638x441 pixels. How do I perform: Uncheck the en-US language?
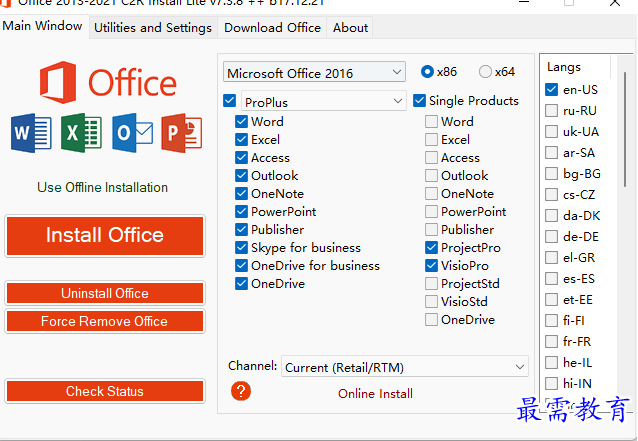551,90
